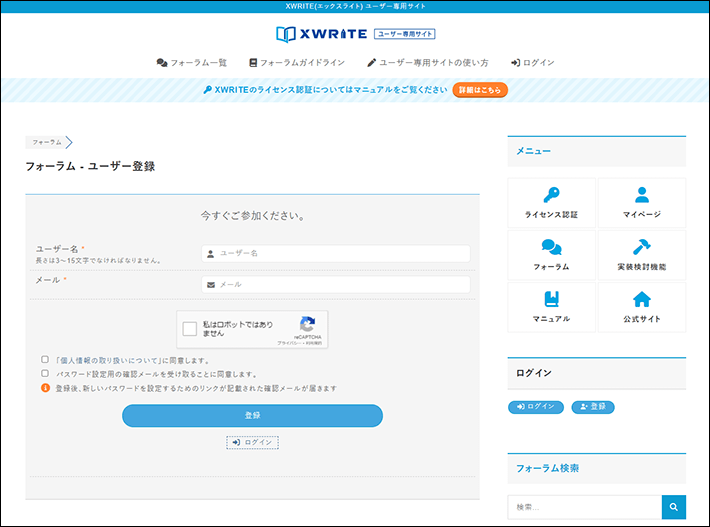Click the reCAPTCHA logo icon

(307, 324)
